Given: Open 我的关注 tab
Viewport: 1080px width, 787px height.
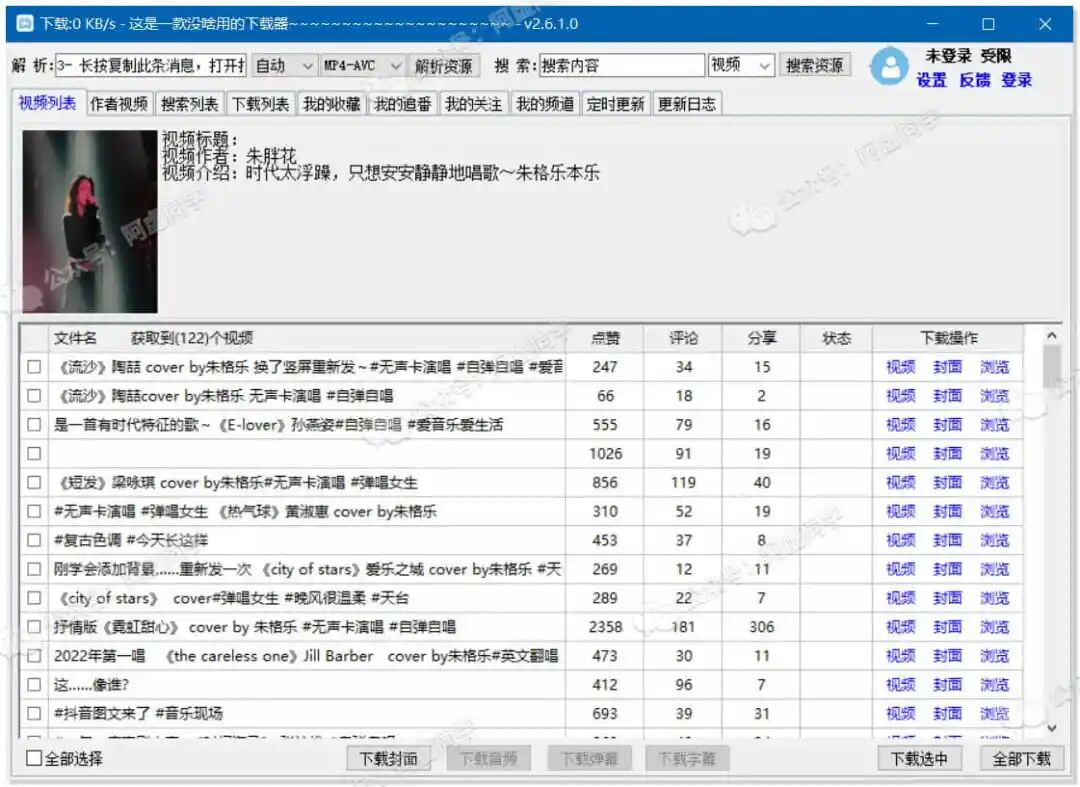Looking at the screenshot, I should [474, 104].
